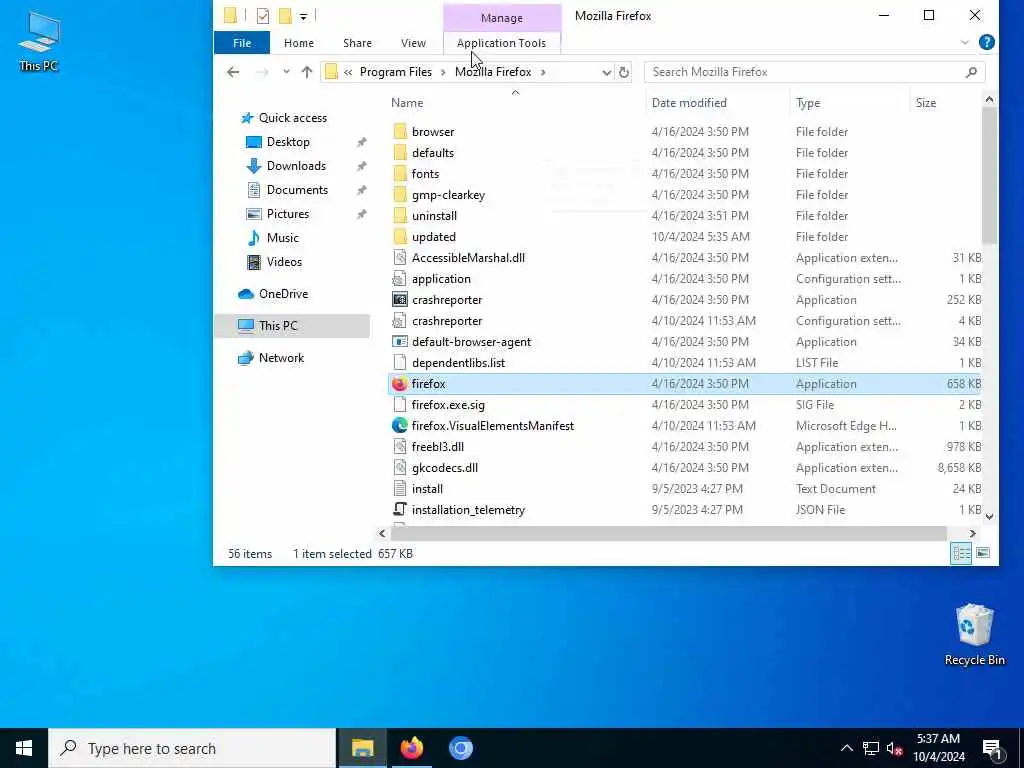Click the search magnifier icon in Explorer
This screenshot has width=1024, height=768.
(971, 72)
